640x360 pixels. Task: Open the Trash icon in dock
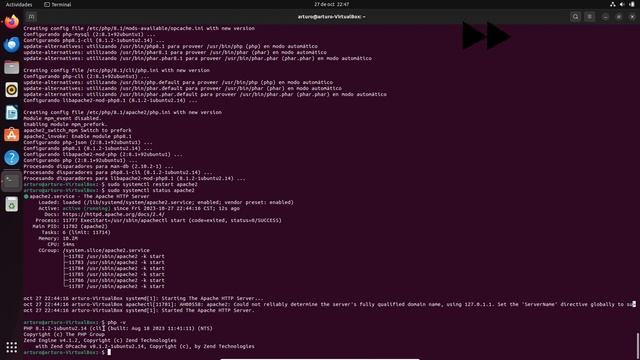(11, 204)
